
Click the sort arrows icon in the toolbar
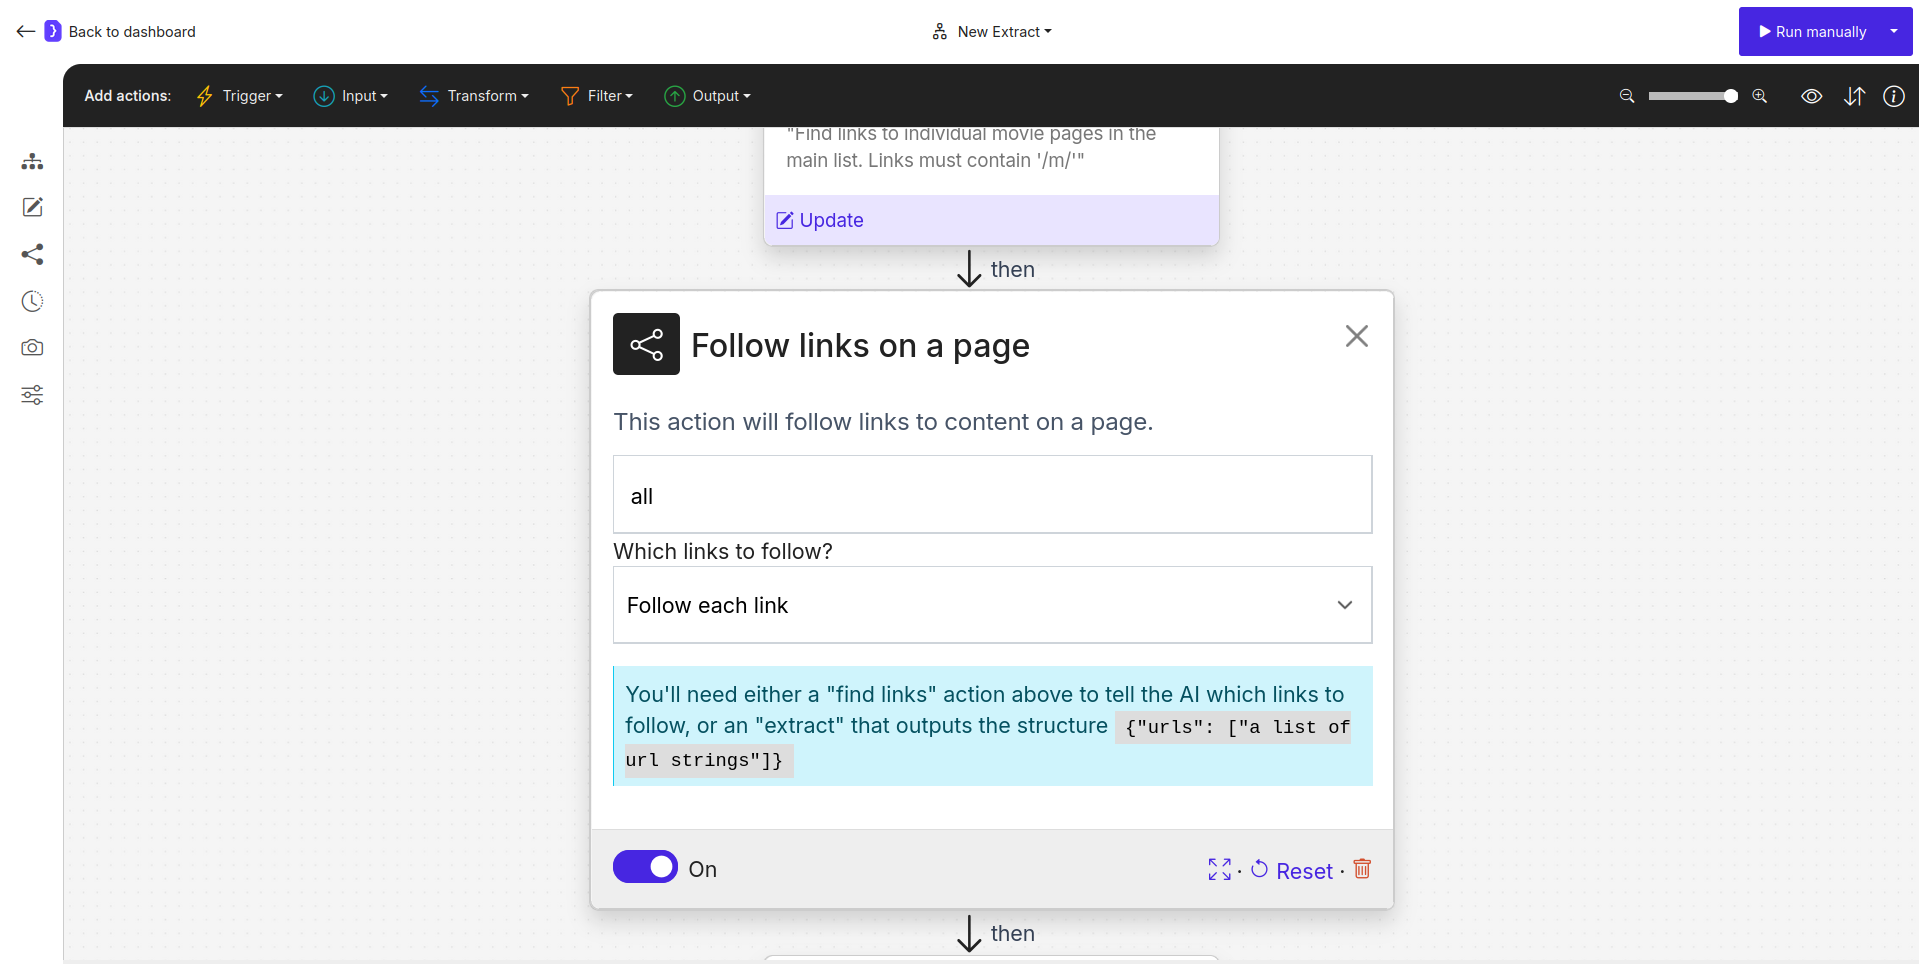(x=1854, y=96)
